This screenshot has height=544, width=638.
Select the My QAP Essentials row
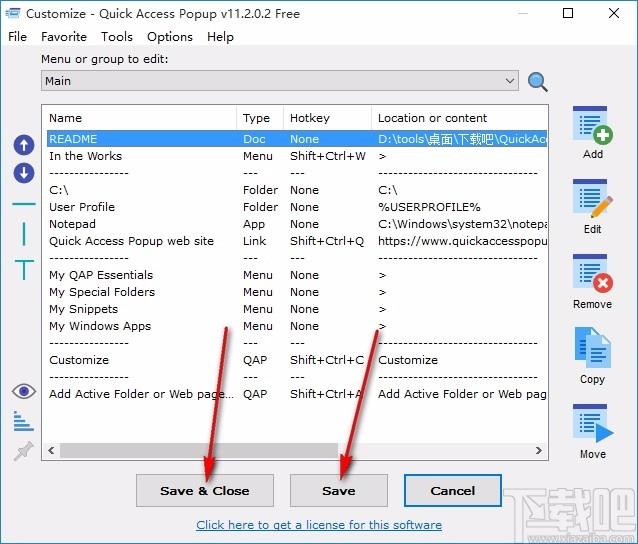297,275
